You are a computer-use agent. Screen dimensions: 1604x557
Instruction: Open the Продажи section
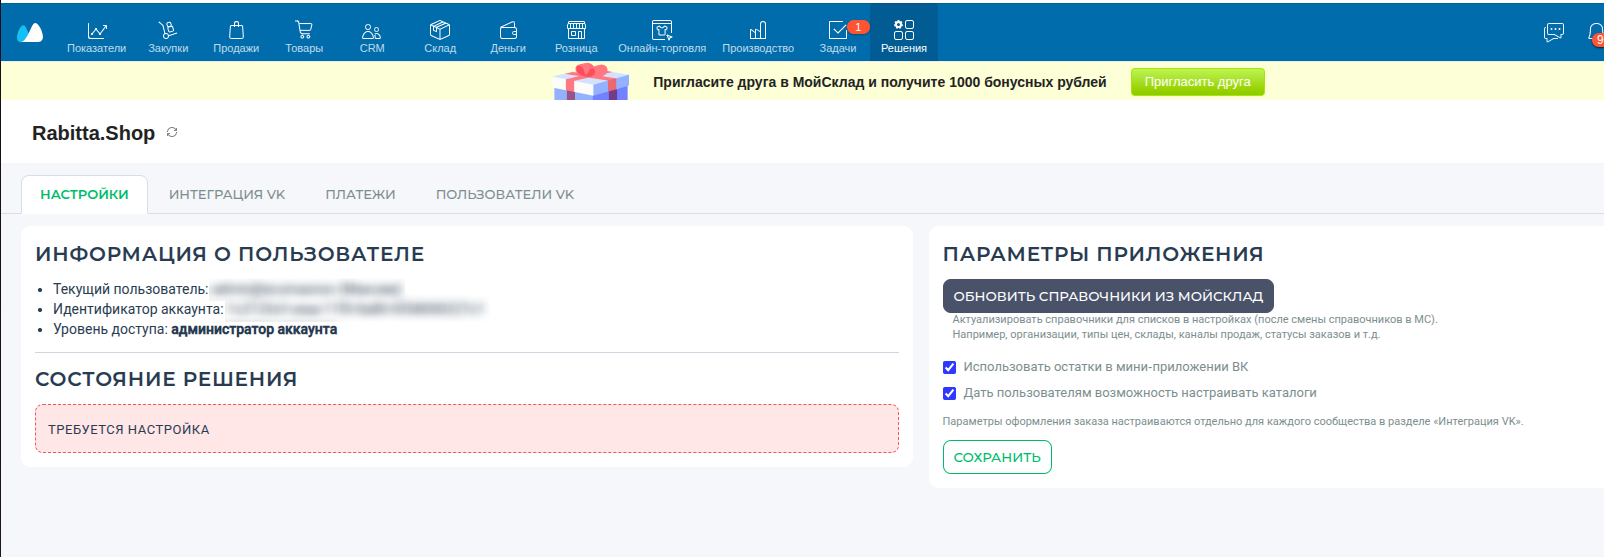236,37
